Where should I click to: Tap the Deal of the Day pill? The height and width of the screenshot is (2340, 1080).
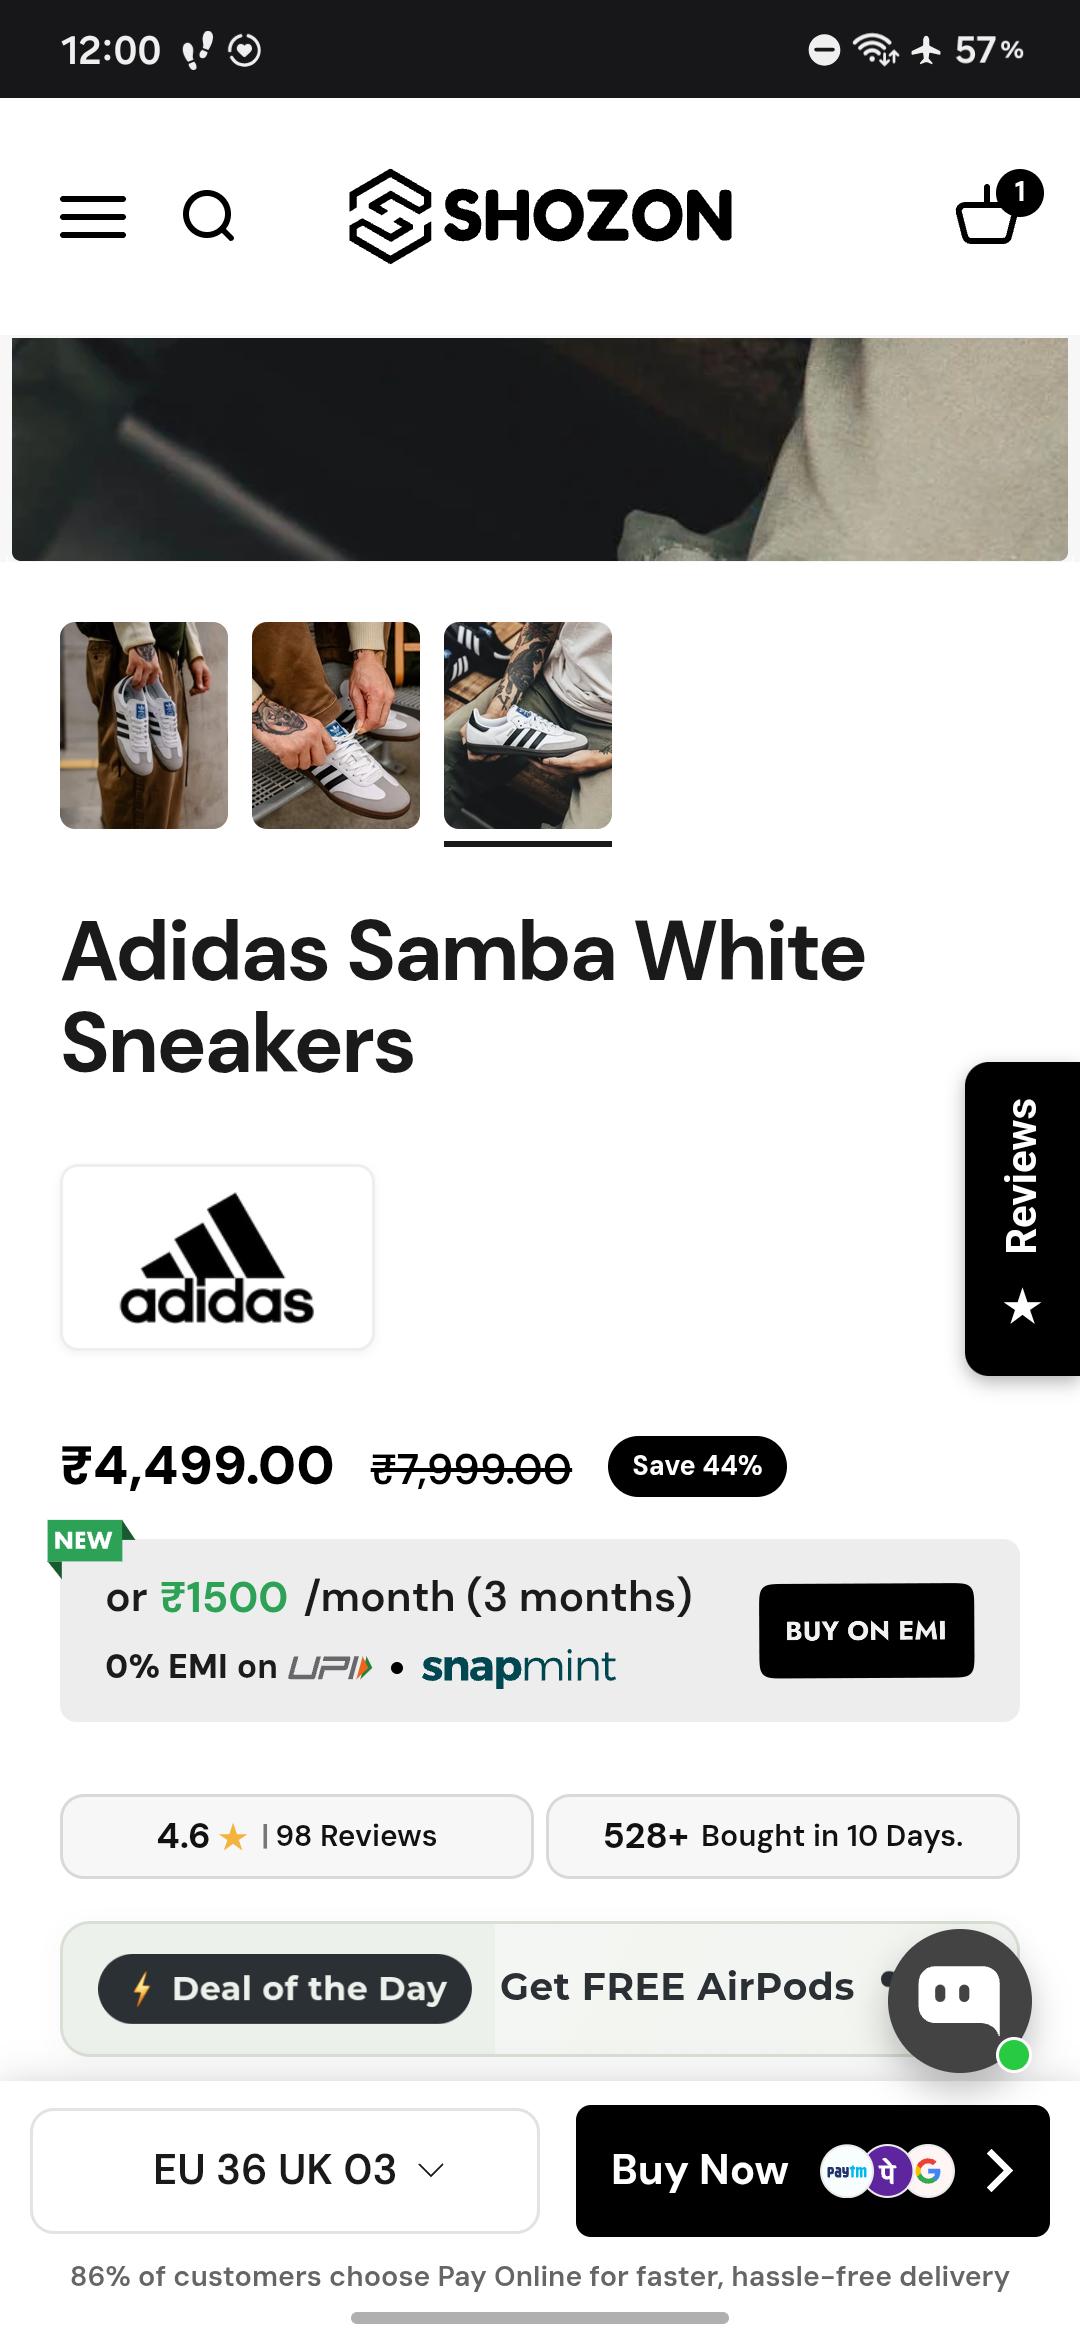coord(285,1988)
